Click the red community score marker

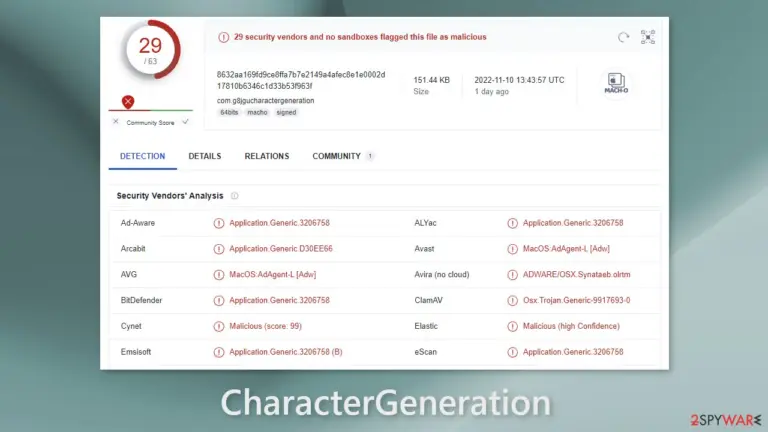pos(128,101)
